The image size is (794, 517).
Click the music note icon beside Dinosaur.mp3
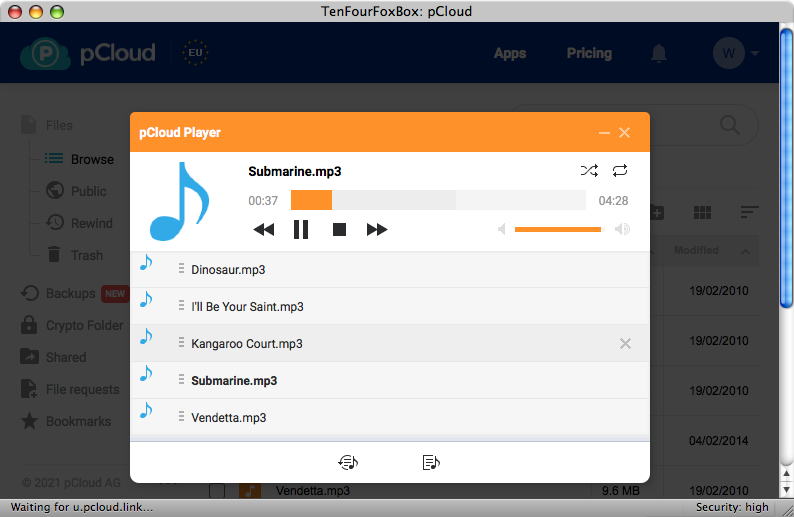(x=146, y=262)
